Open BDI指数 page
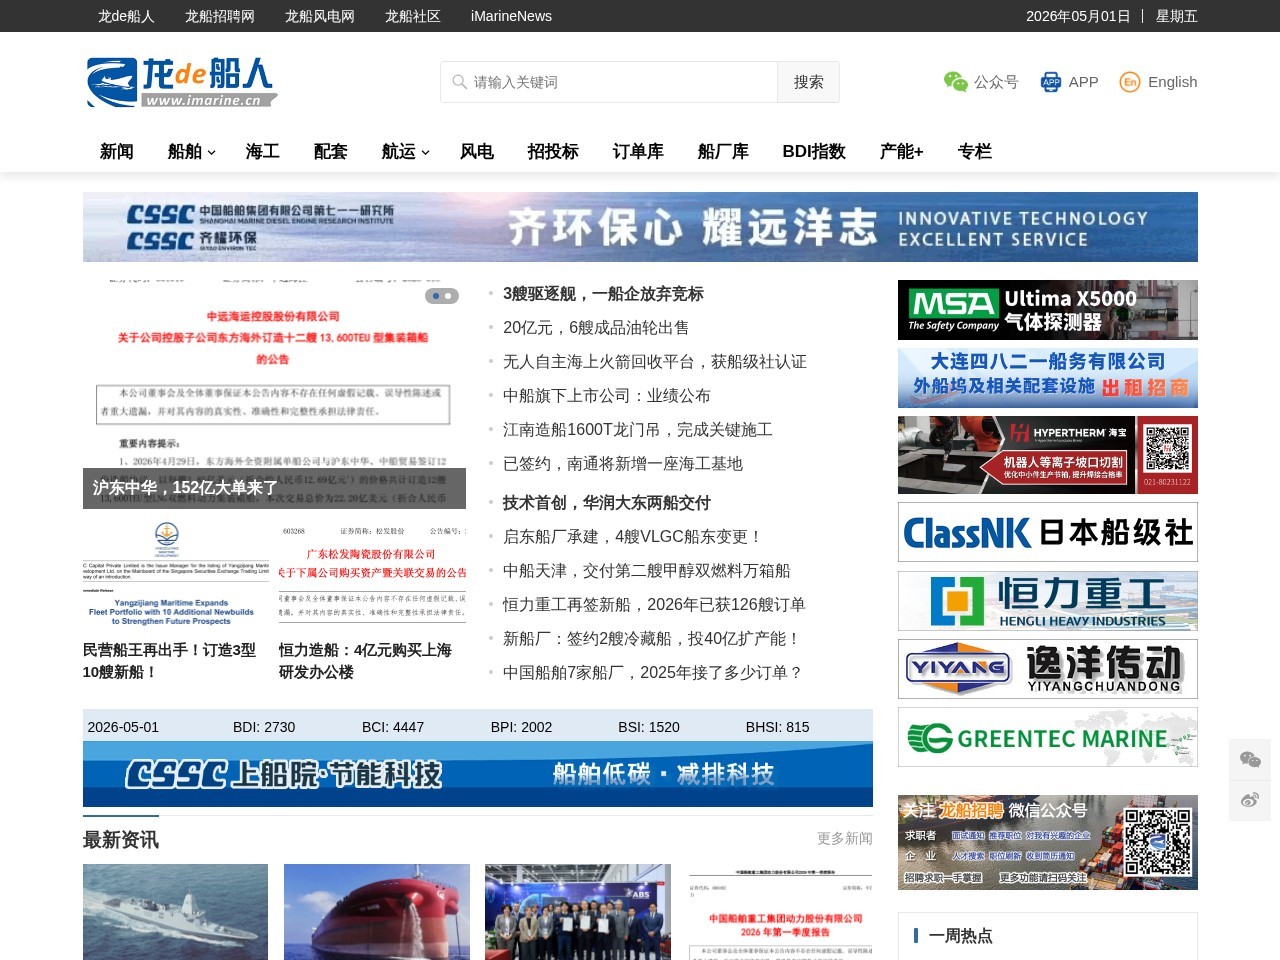The width and height of the screenshot is (1280, 960). click(x=814, y=152)
